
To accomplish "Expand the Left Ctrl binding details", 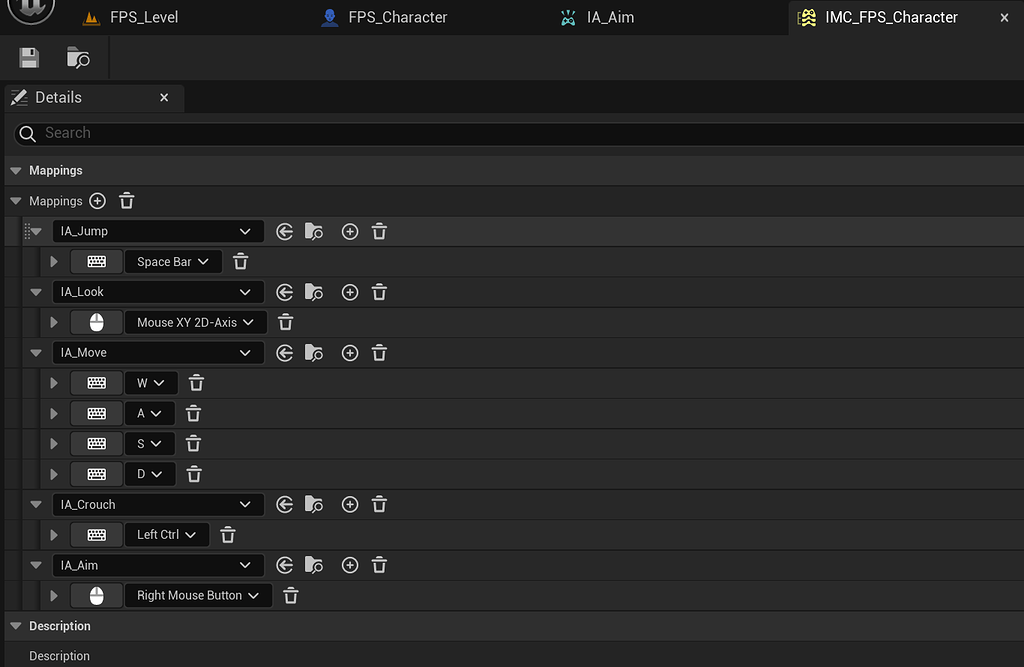I will pyautogui.click(x=54, y=535).
